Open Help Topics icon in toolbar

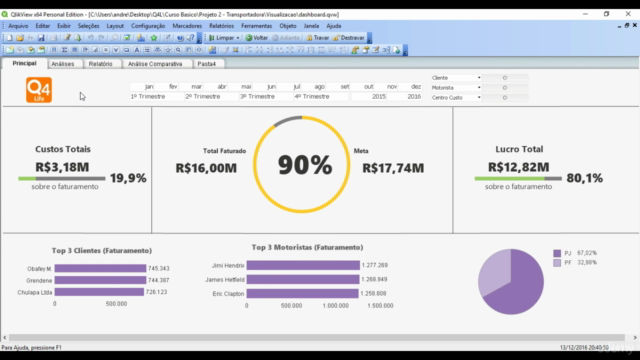pos(180,38)
